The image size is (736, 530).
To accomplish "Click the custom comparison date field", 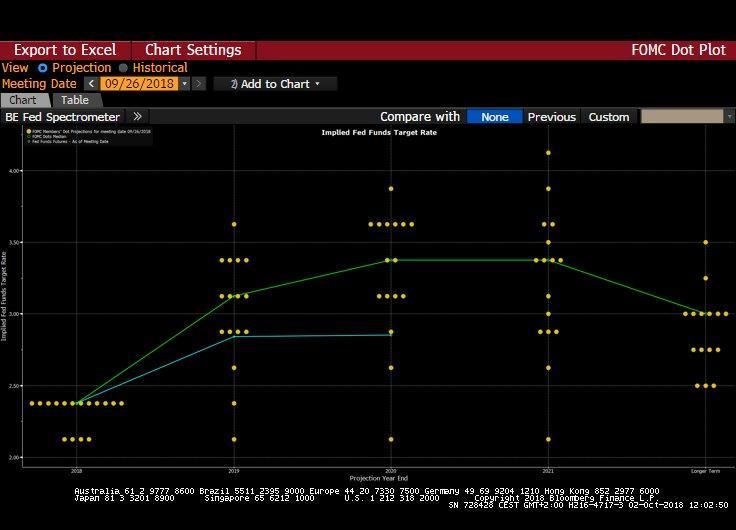I will click(682, 116).
